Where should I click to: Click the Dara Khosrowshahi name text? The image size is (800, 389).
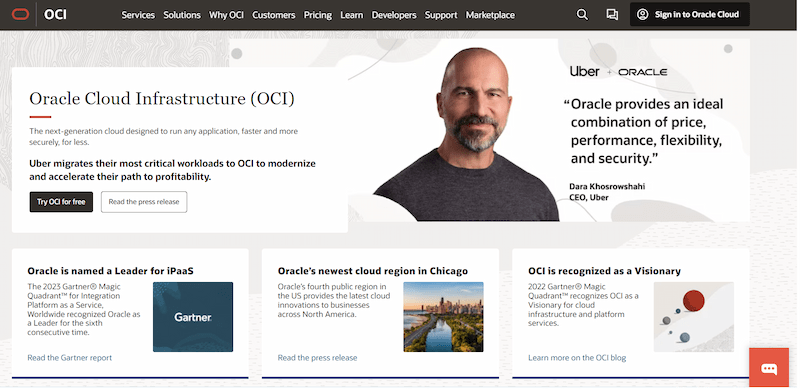(607, 186)
